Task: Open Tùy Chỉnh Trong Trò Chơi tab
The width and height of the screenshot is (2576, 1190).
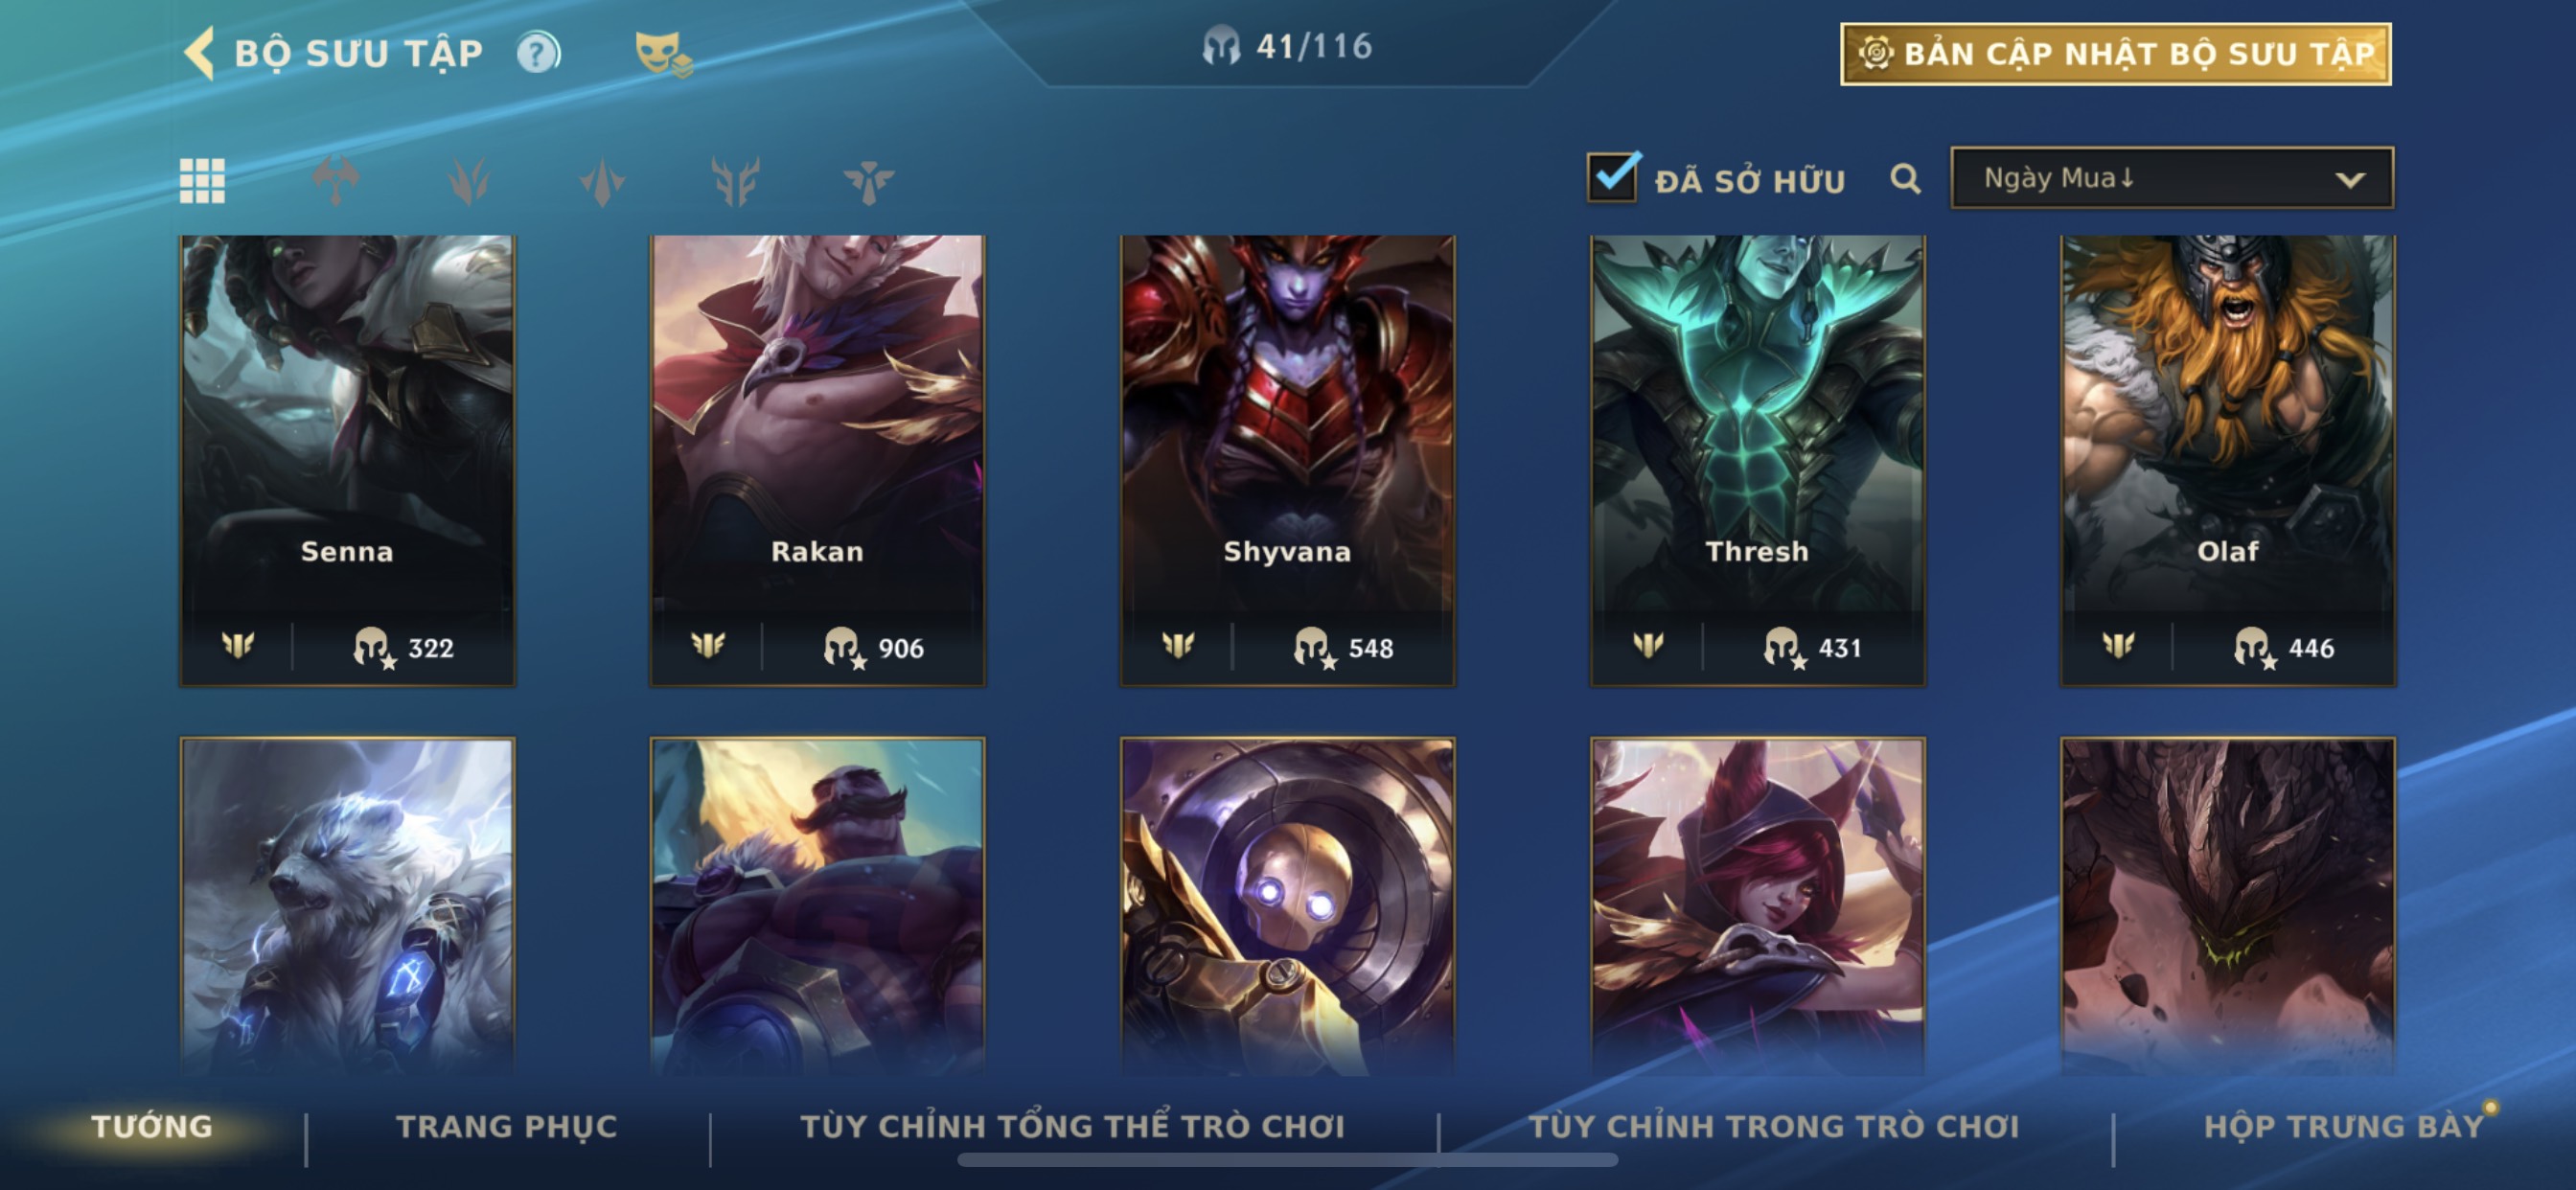Action: point(1774,1126)
